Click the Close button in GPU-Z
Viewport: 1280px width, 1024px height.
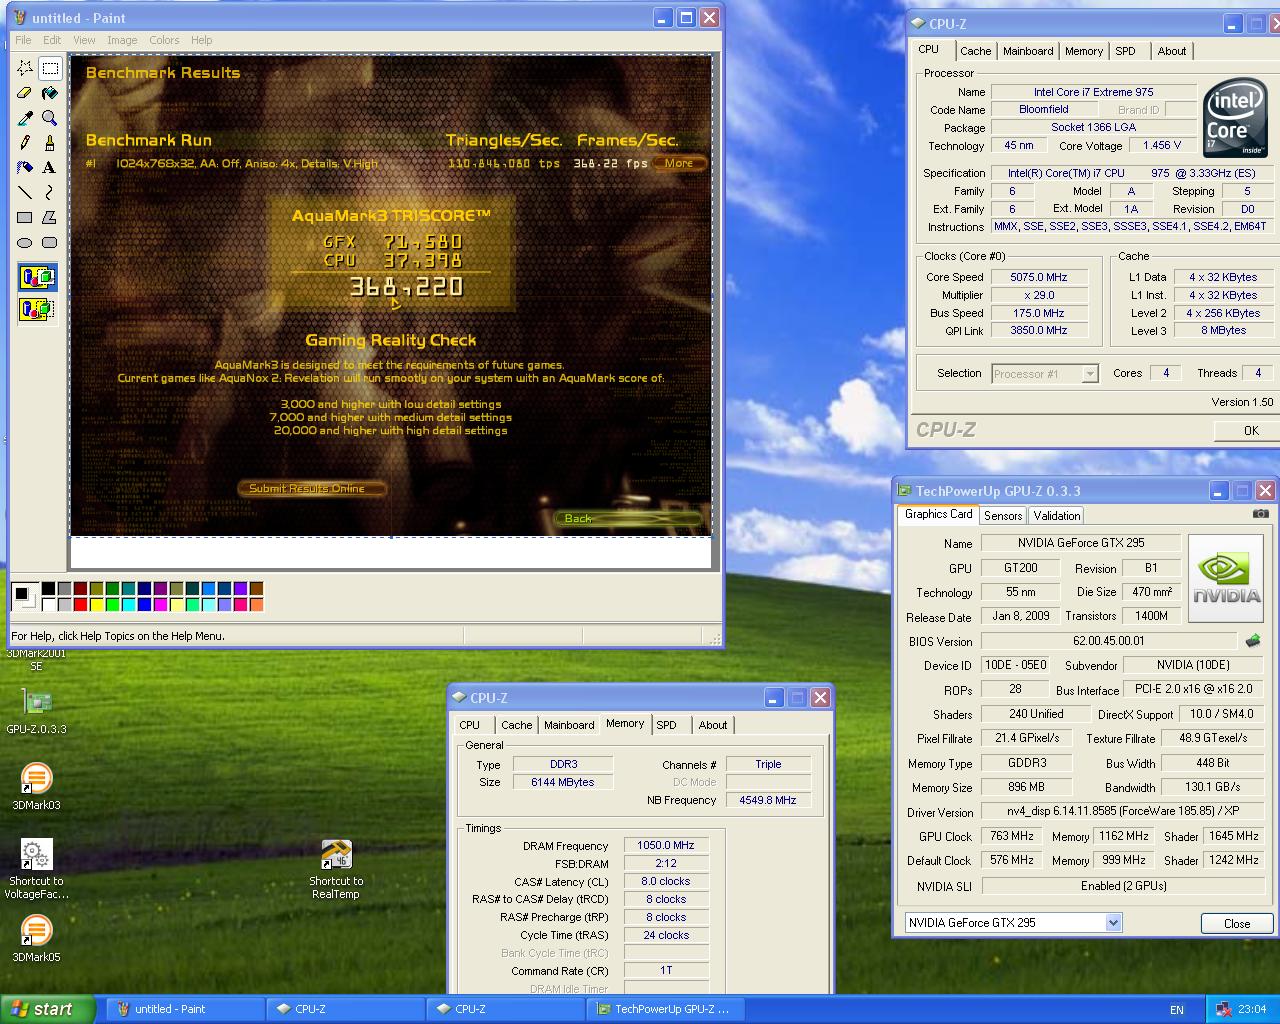coord(1237,923)
